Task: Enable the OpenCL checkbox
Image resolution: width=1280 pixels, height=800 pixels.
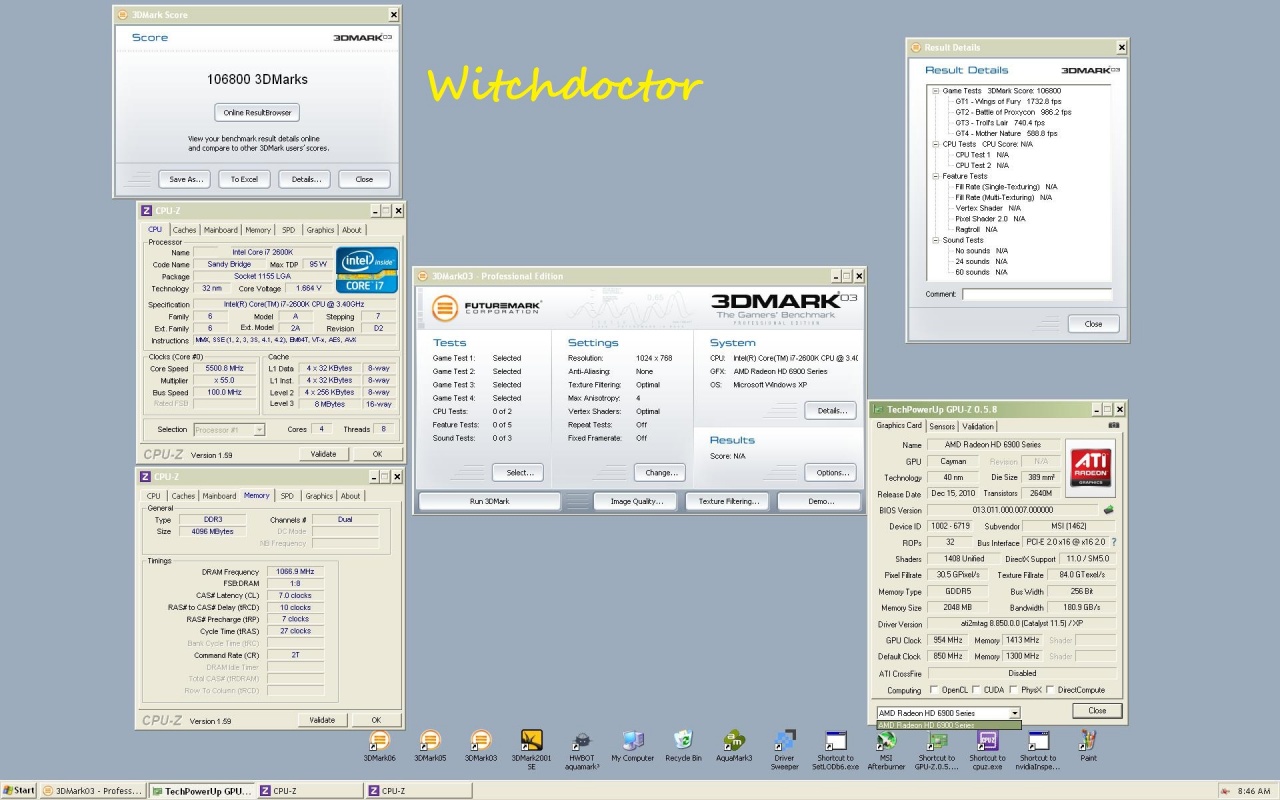Action: pyautogui.click(x=934, y=690)
